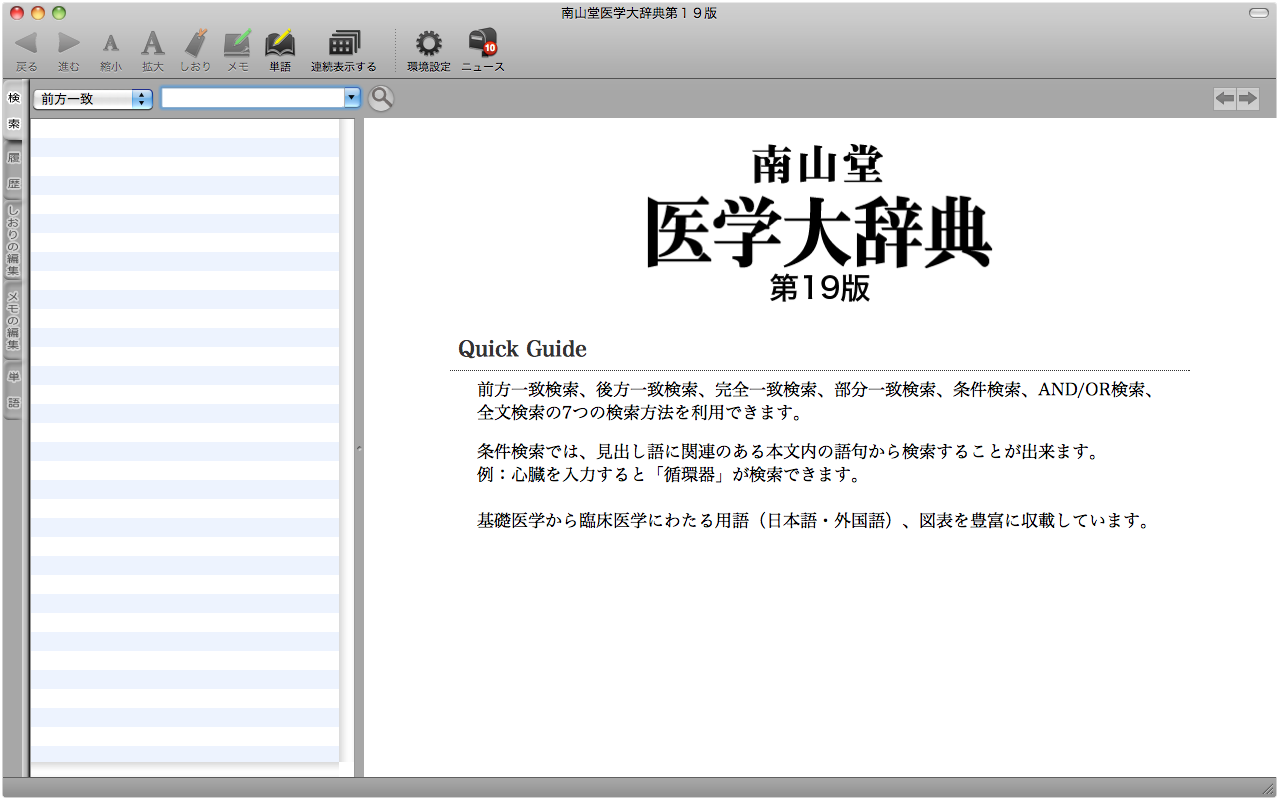Open the 単語 wordbook icon
Image resolution: width=1280 pixels, height=800 pixels.
pos(280,43)
